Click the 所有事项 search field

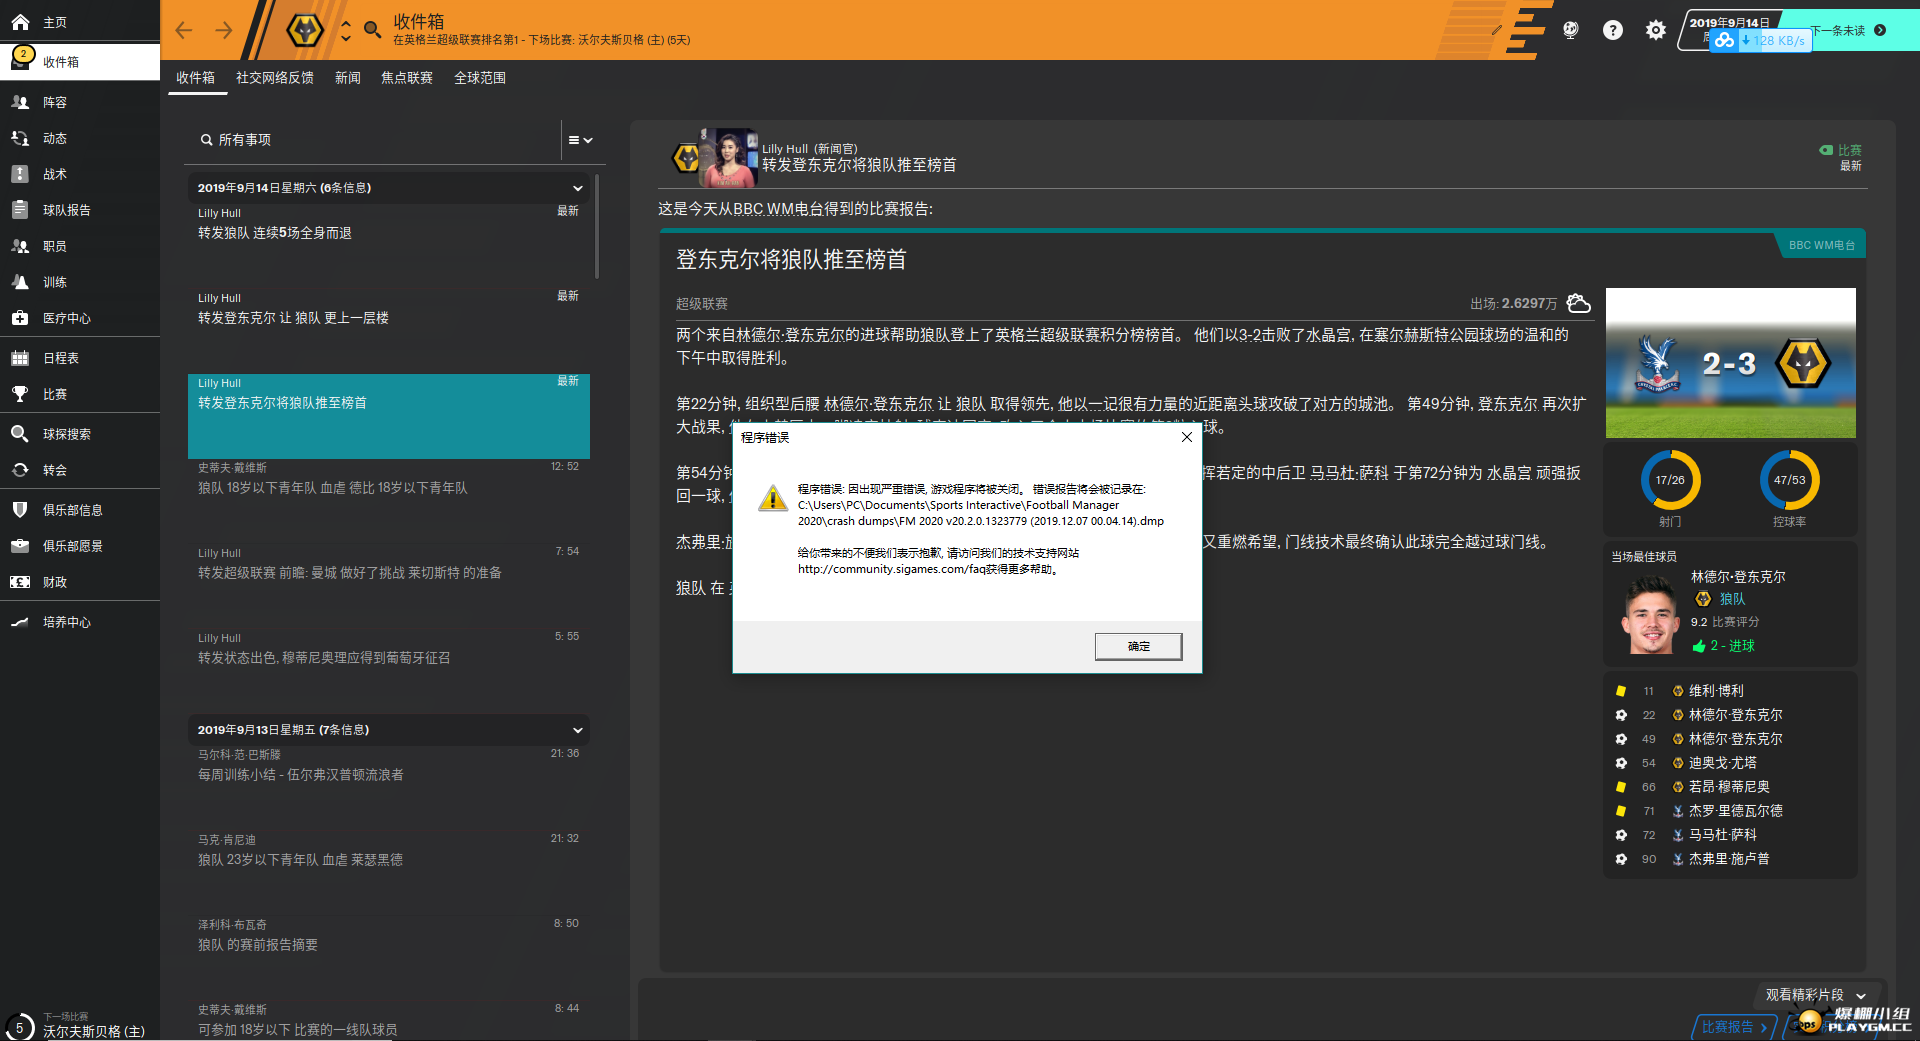point(375,140)
